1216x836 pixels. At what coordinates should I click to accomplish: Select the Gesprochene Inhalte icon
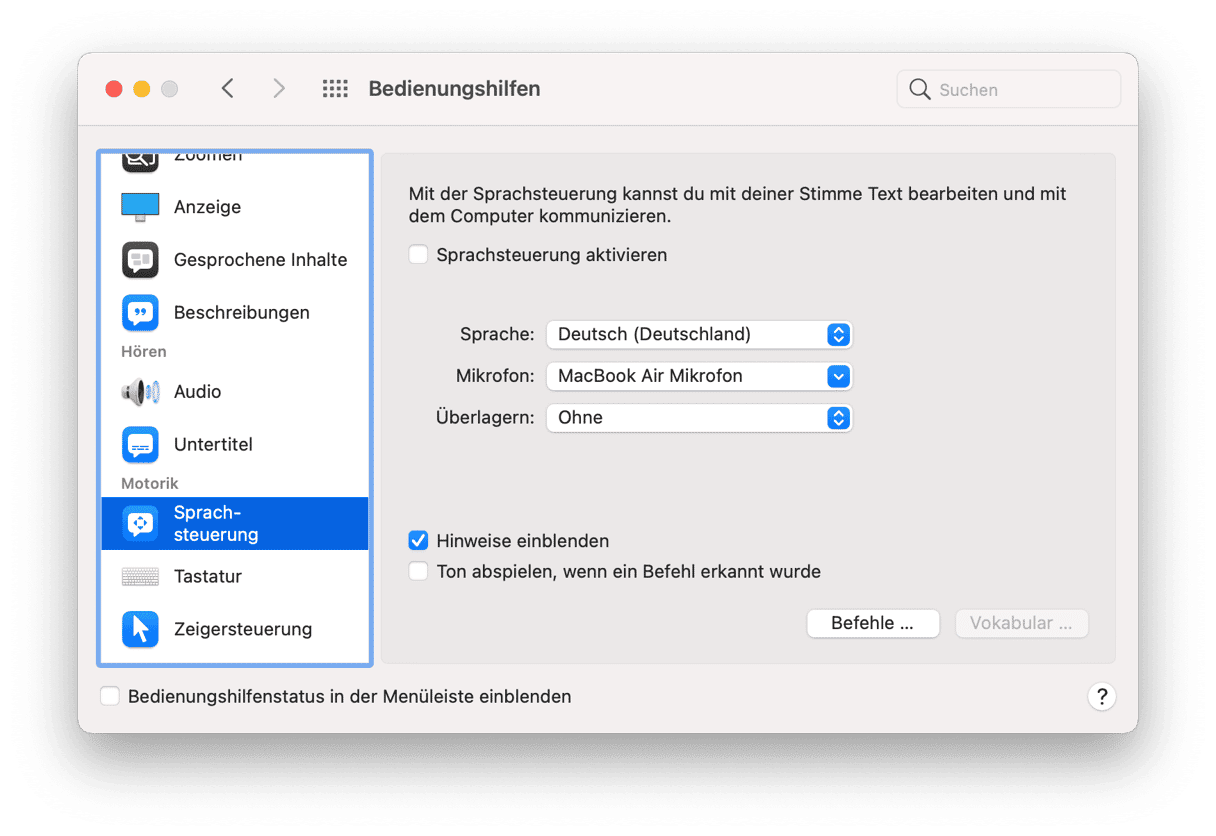tap(140, 260)
